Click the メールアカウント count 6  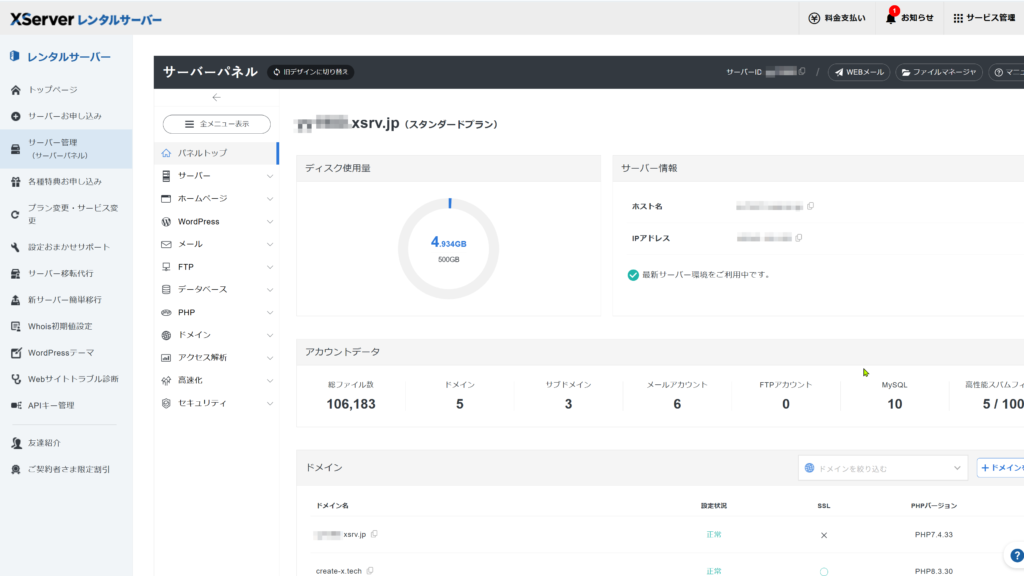click(677, 404)
